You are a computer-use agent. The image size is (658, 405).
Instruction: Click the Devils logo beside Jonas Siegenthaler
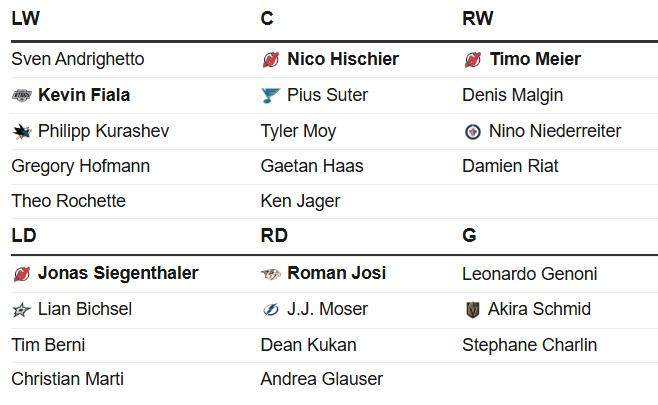click(x=22, y=274)
